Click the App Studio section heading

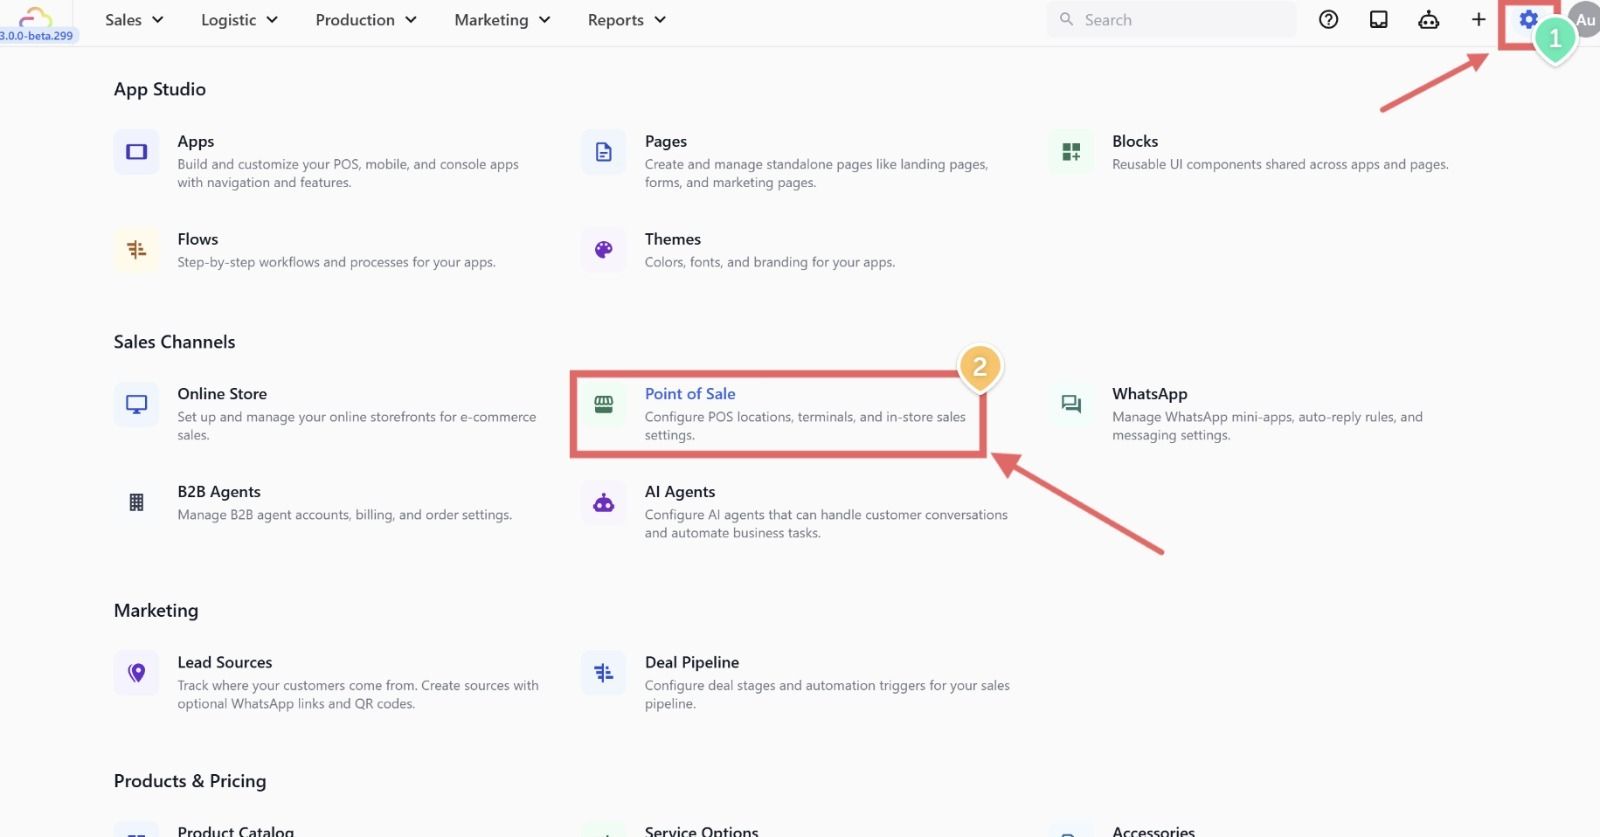tap(160, 89)
